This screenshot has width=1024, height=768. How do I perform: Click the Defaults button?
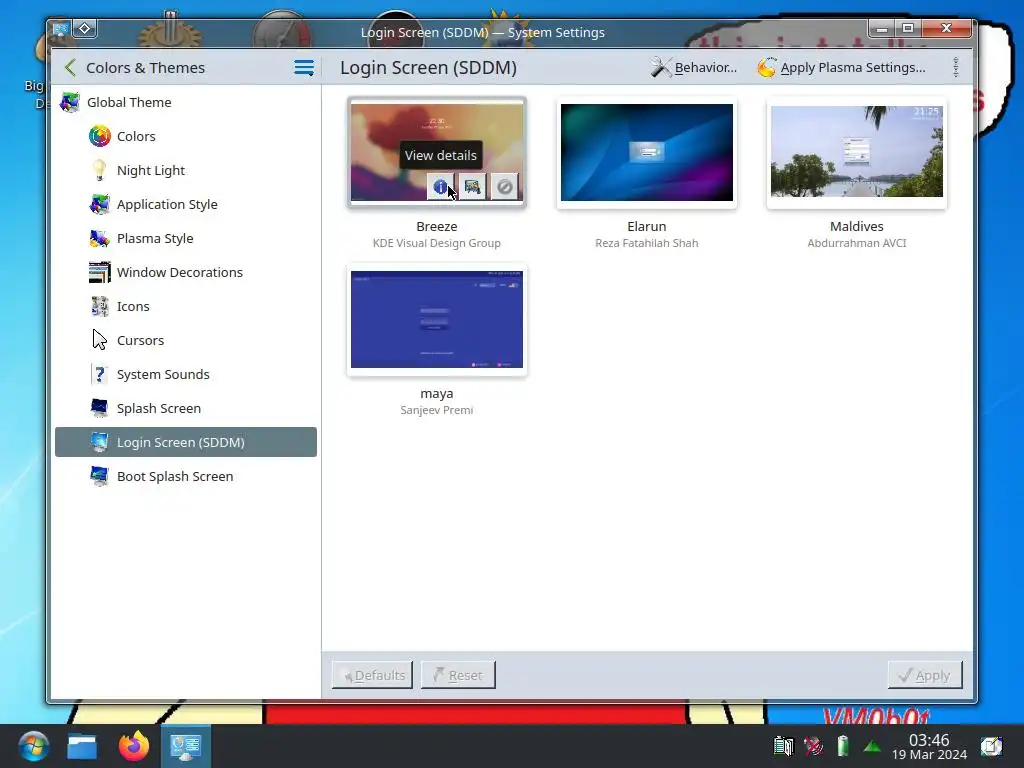point(372,675)
